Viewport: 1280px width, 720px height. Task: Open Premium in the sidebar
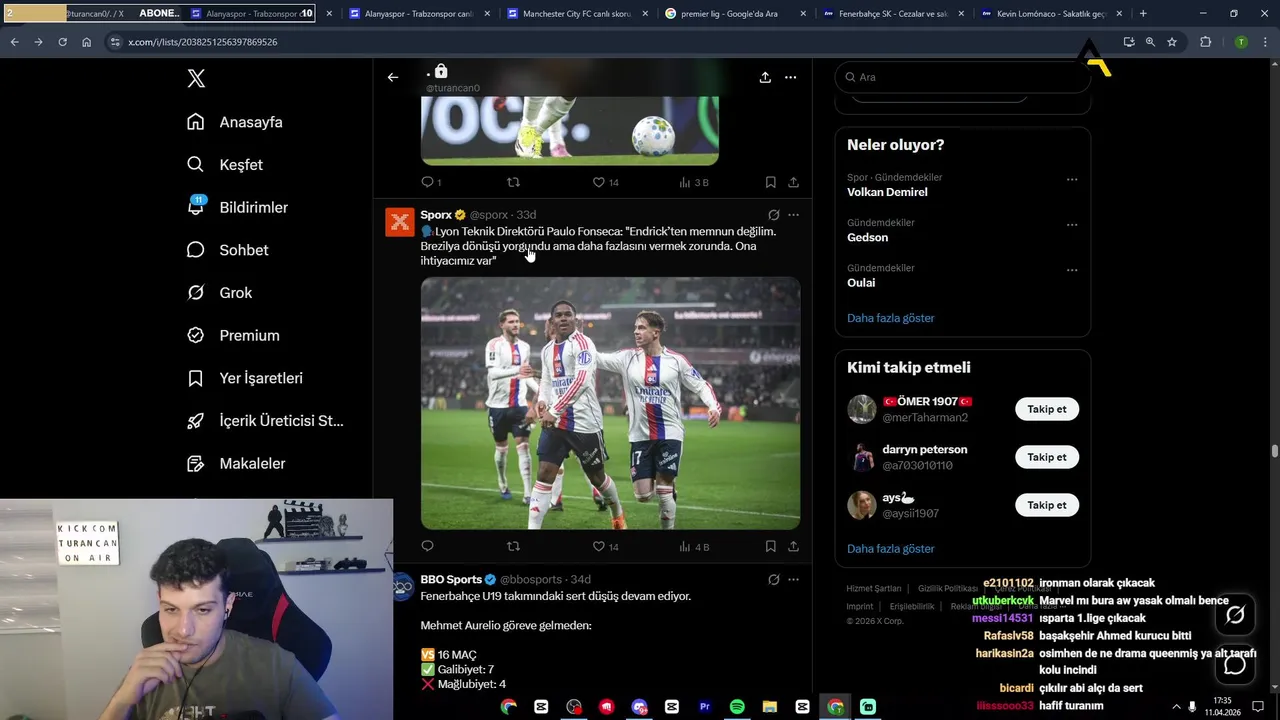pyautogui.click(x=233, y=336)
